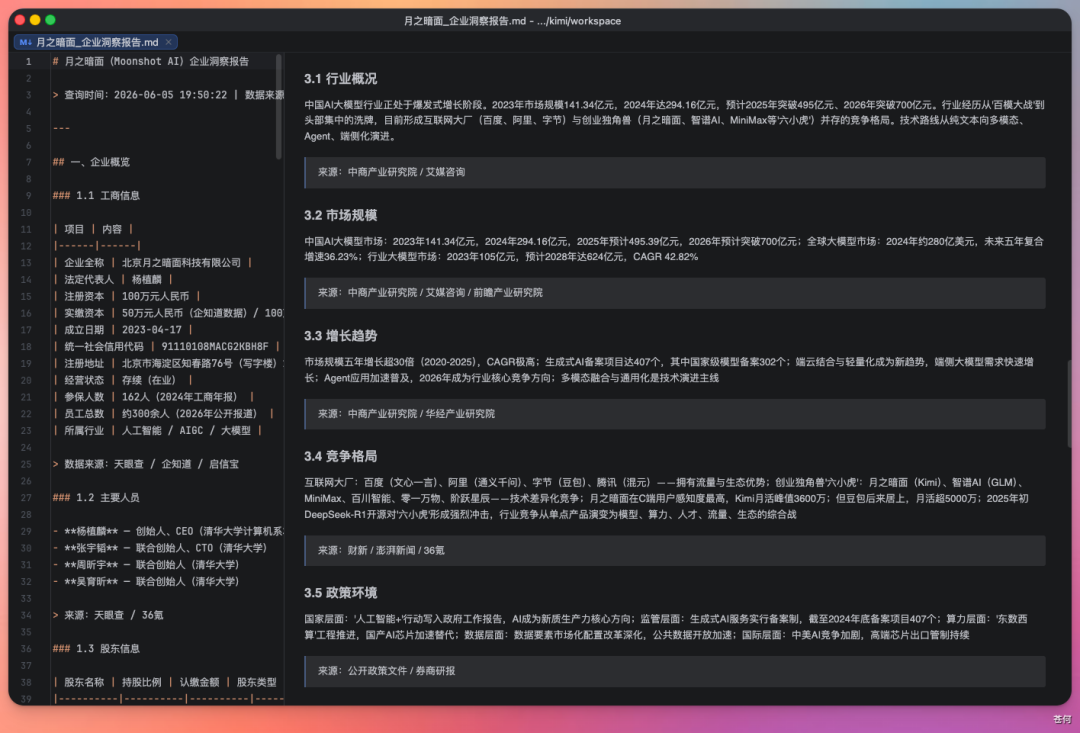Click row '注册地址 | 北京市海淀区知春路76号'
The height and width of the screenshot is (733, 1080).
coord(168,363)
